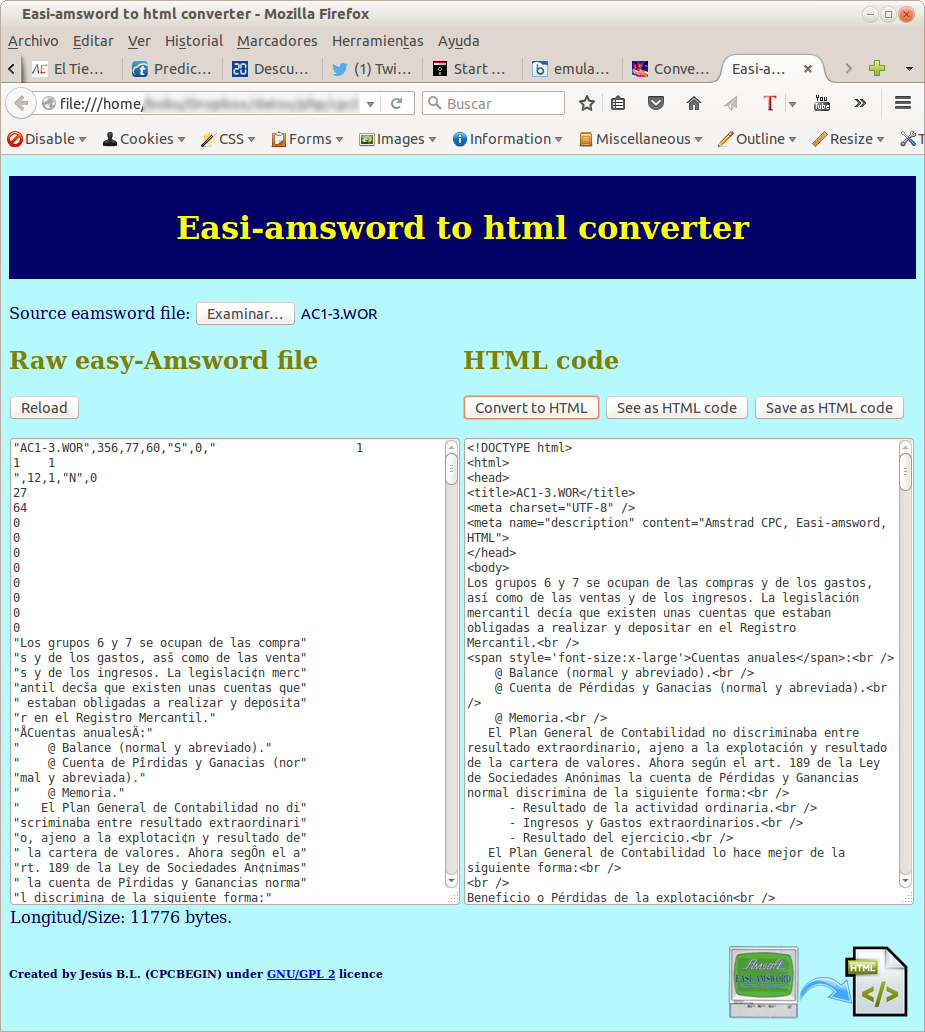
Task: Click down arrow of HTML textarea scrollbar
Action: [905, 880]
